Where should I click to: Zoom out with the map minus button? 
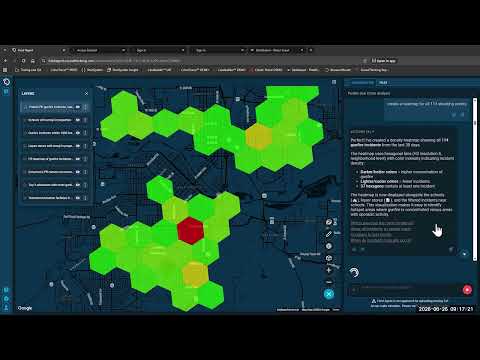click(x=329, y=282)
